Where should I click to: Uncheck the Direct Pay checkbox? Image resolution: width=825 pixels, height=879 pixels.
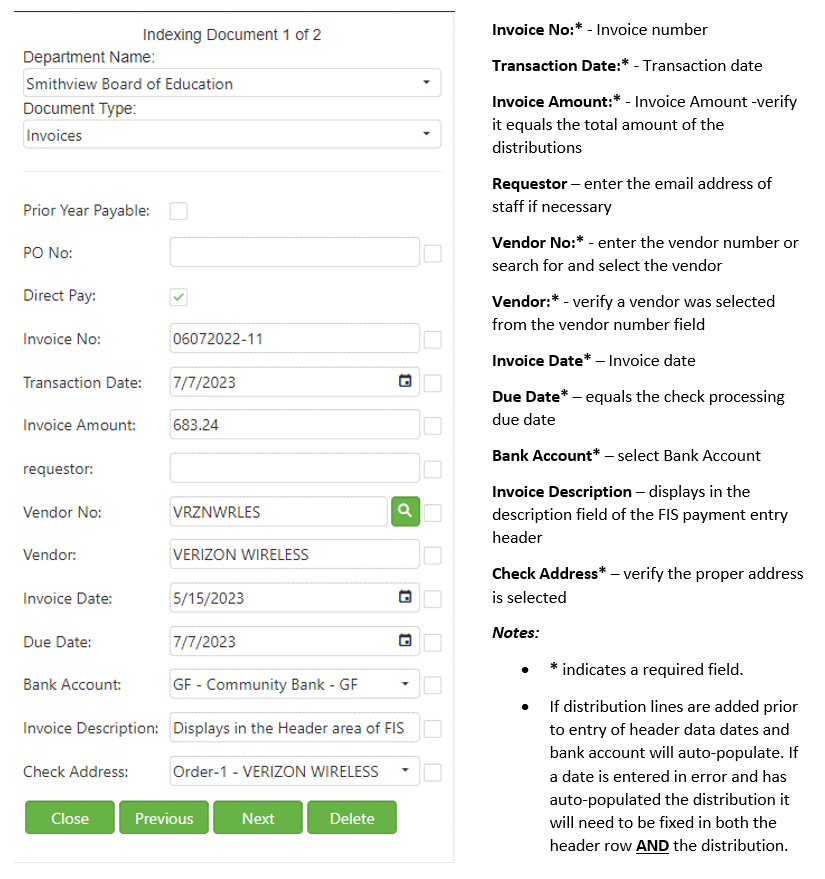179,297
